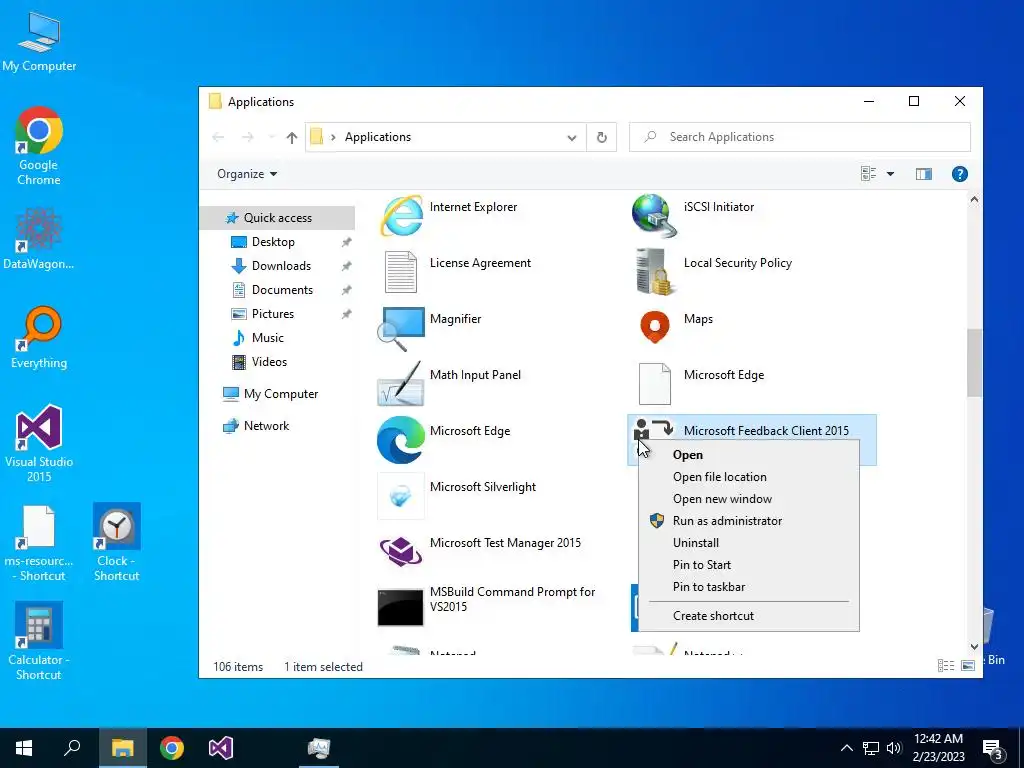Open Quick access in navigation pane
The height and width of the screenshot is (768, 1024).
coord(277,217)
